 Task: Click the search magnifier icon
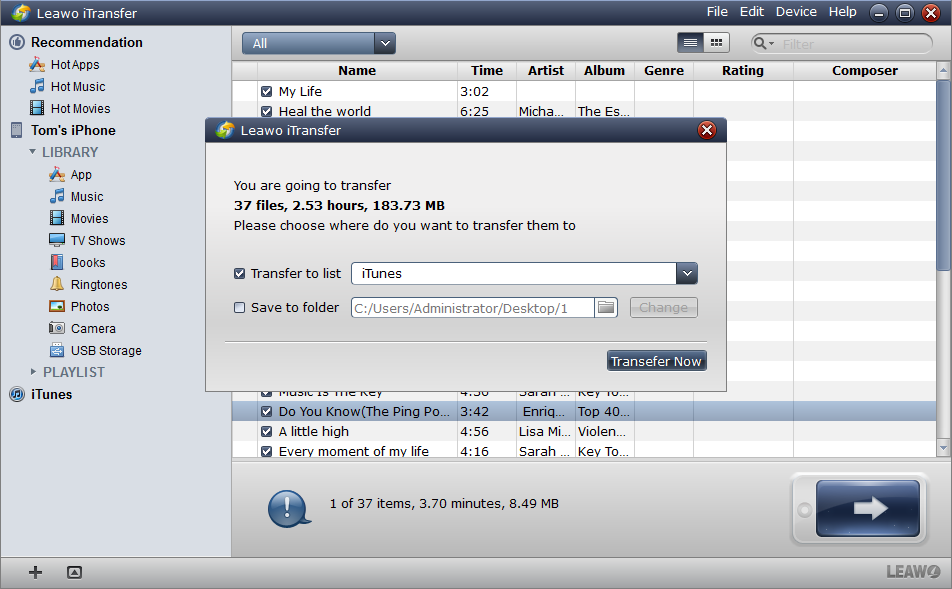pyautogui.click(x=759, y=43)
